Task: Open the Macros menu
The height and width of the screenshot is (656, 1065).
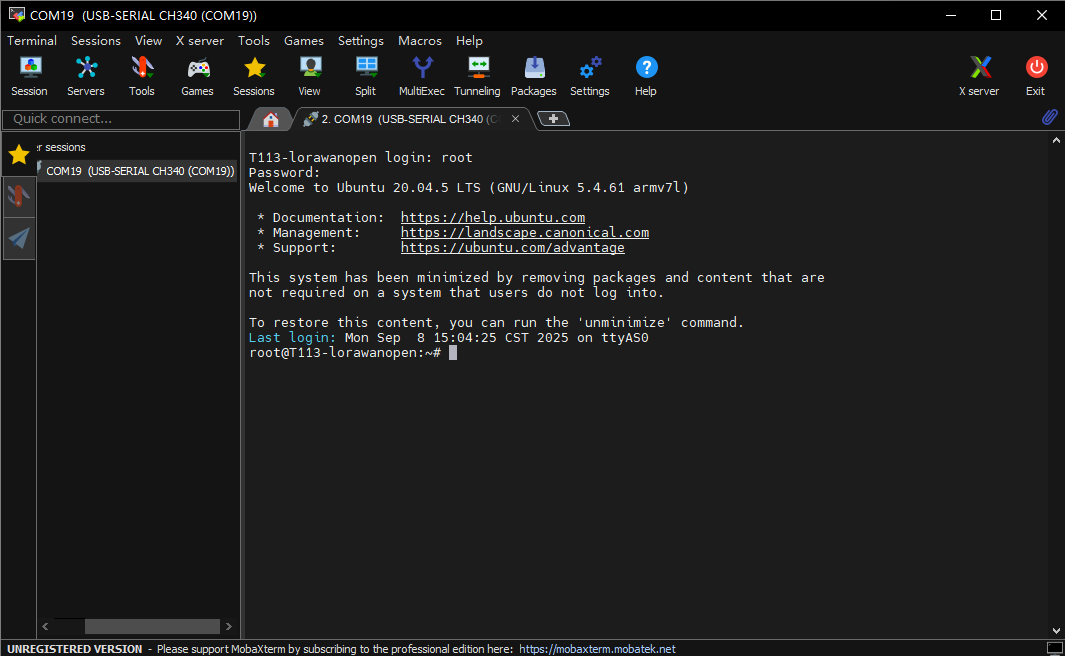Action: (420, 41)
